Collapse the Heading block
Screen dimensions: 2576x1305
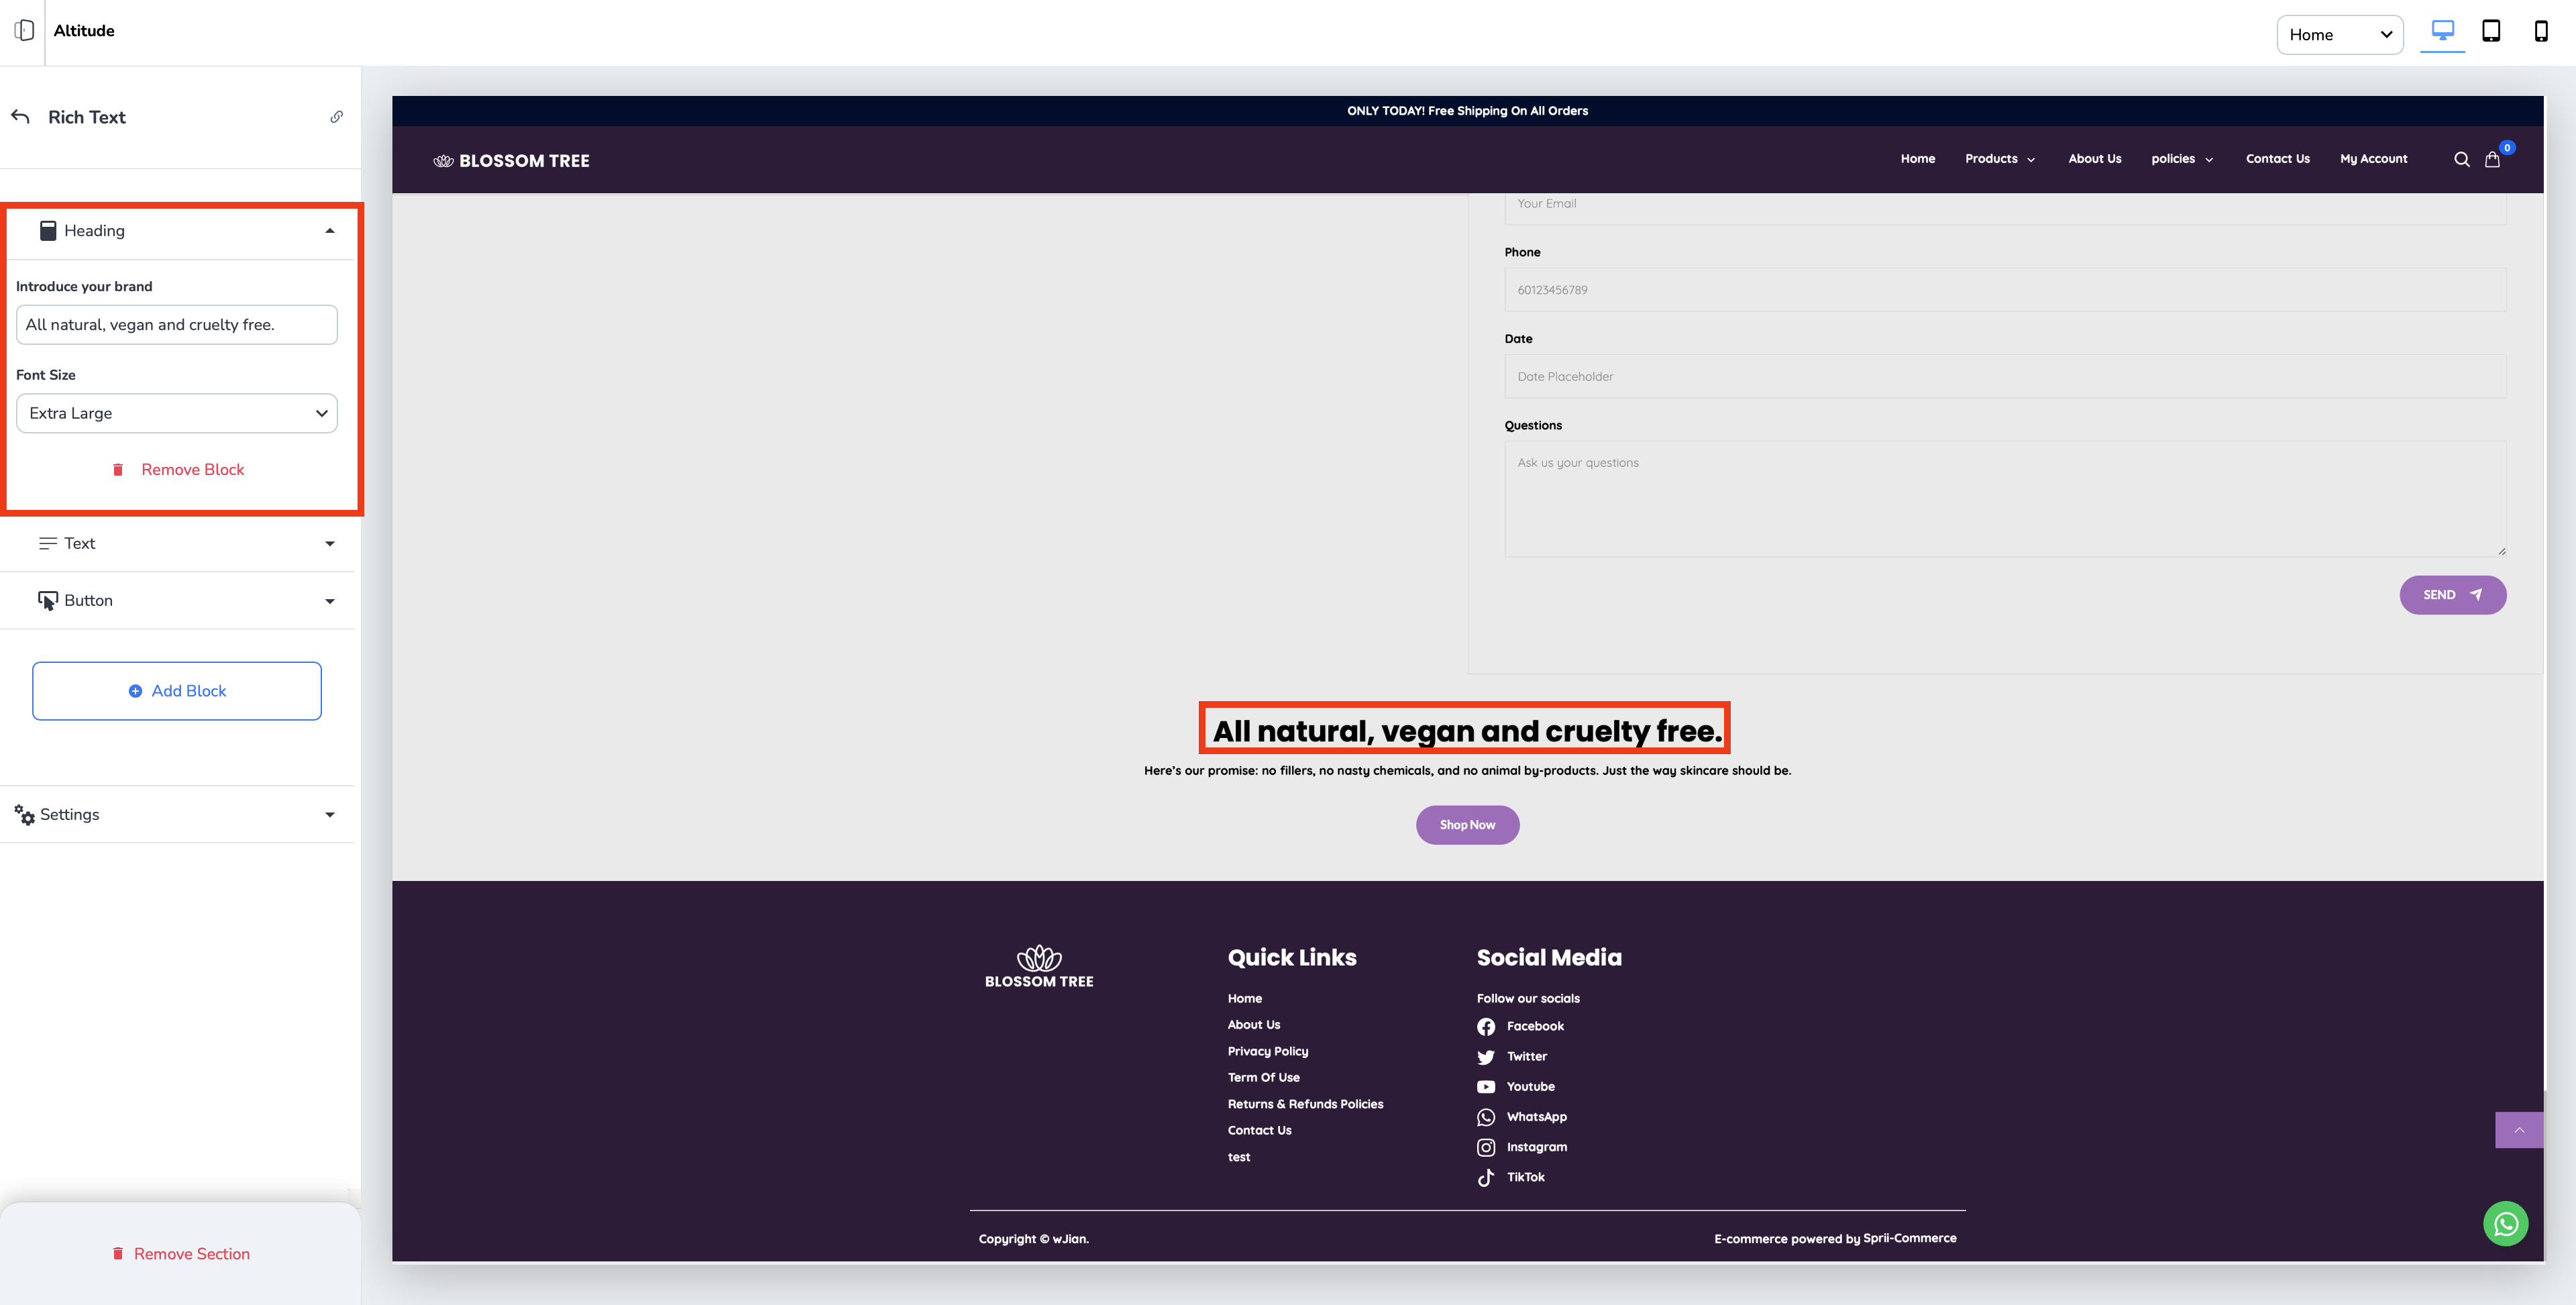(x=329, y=231)
